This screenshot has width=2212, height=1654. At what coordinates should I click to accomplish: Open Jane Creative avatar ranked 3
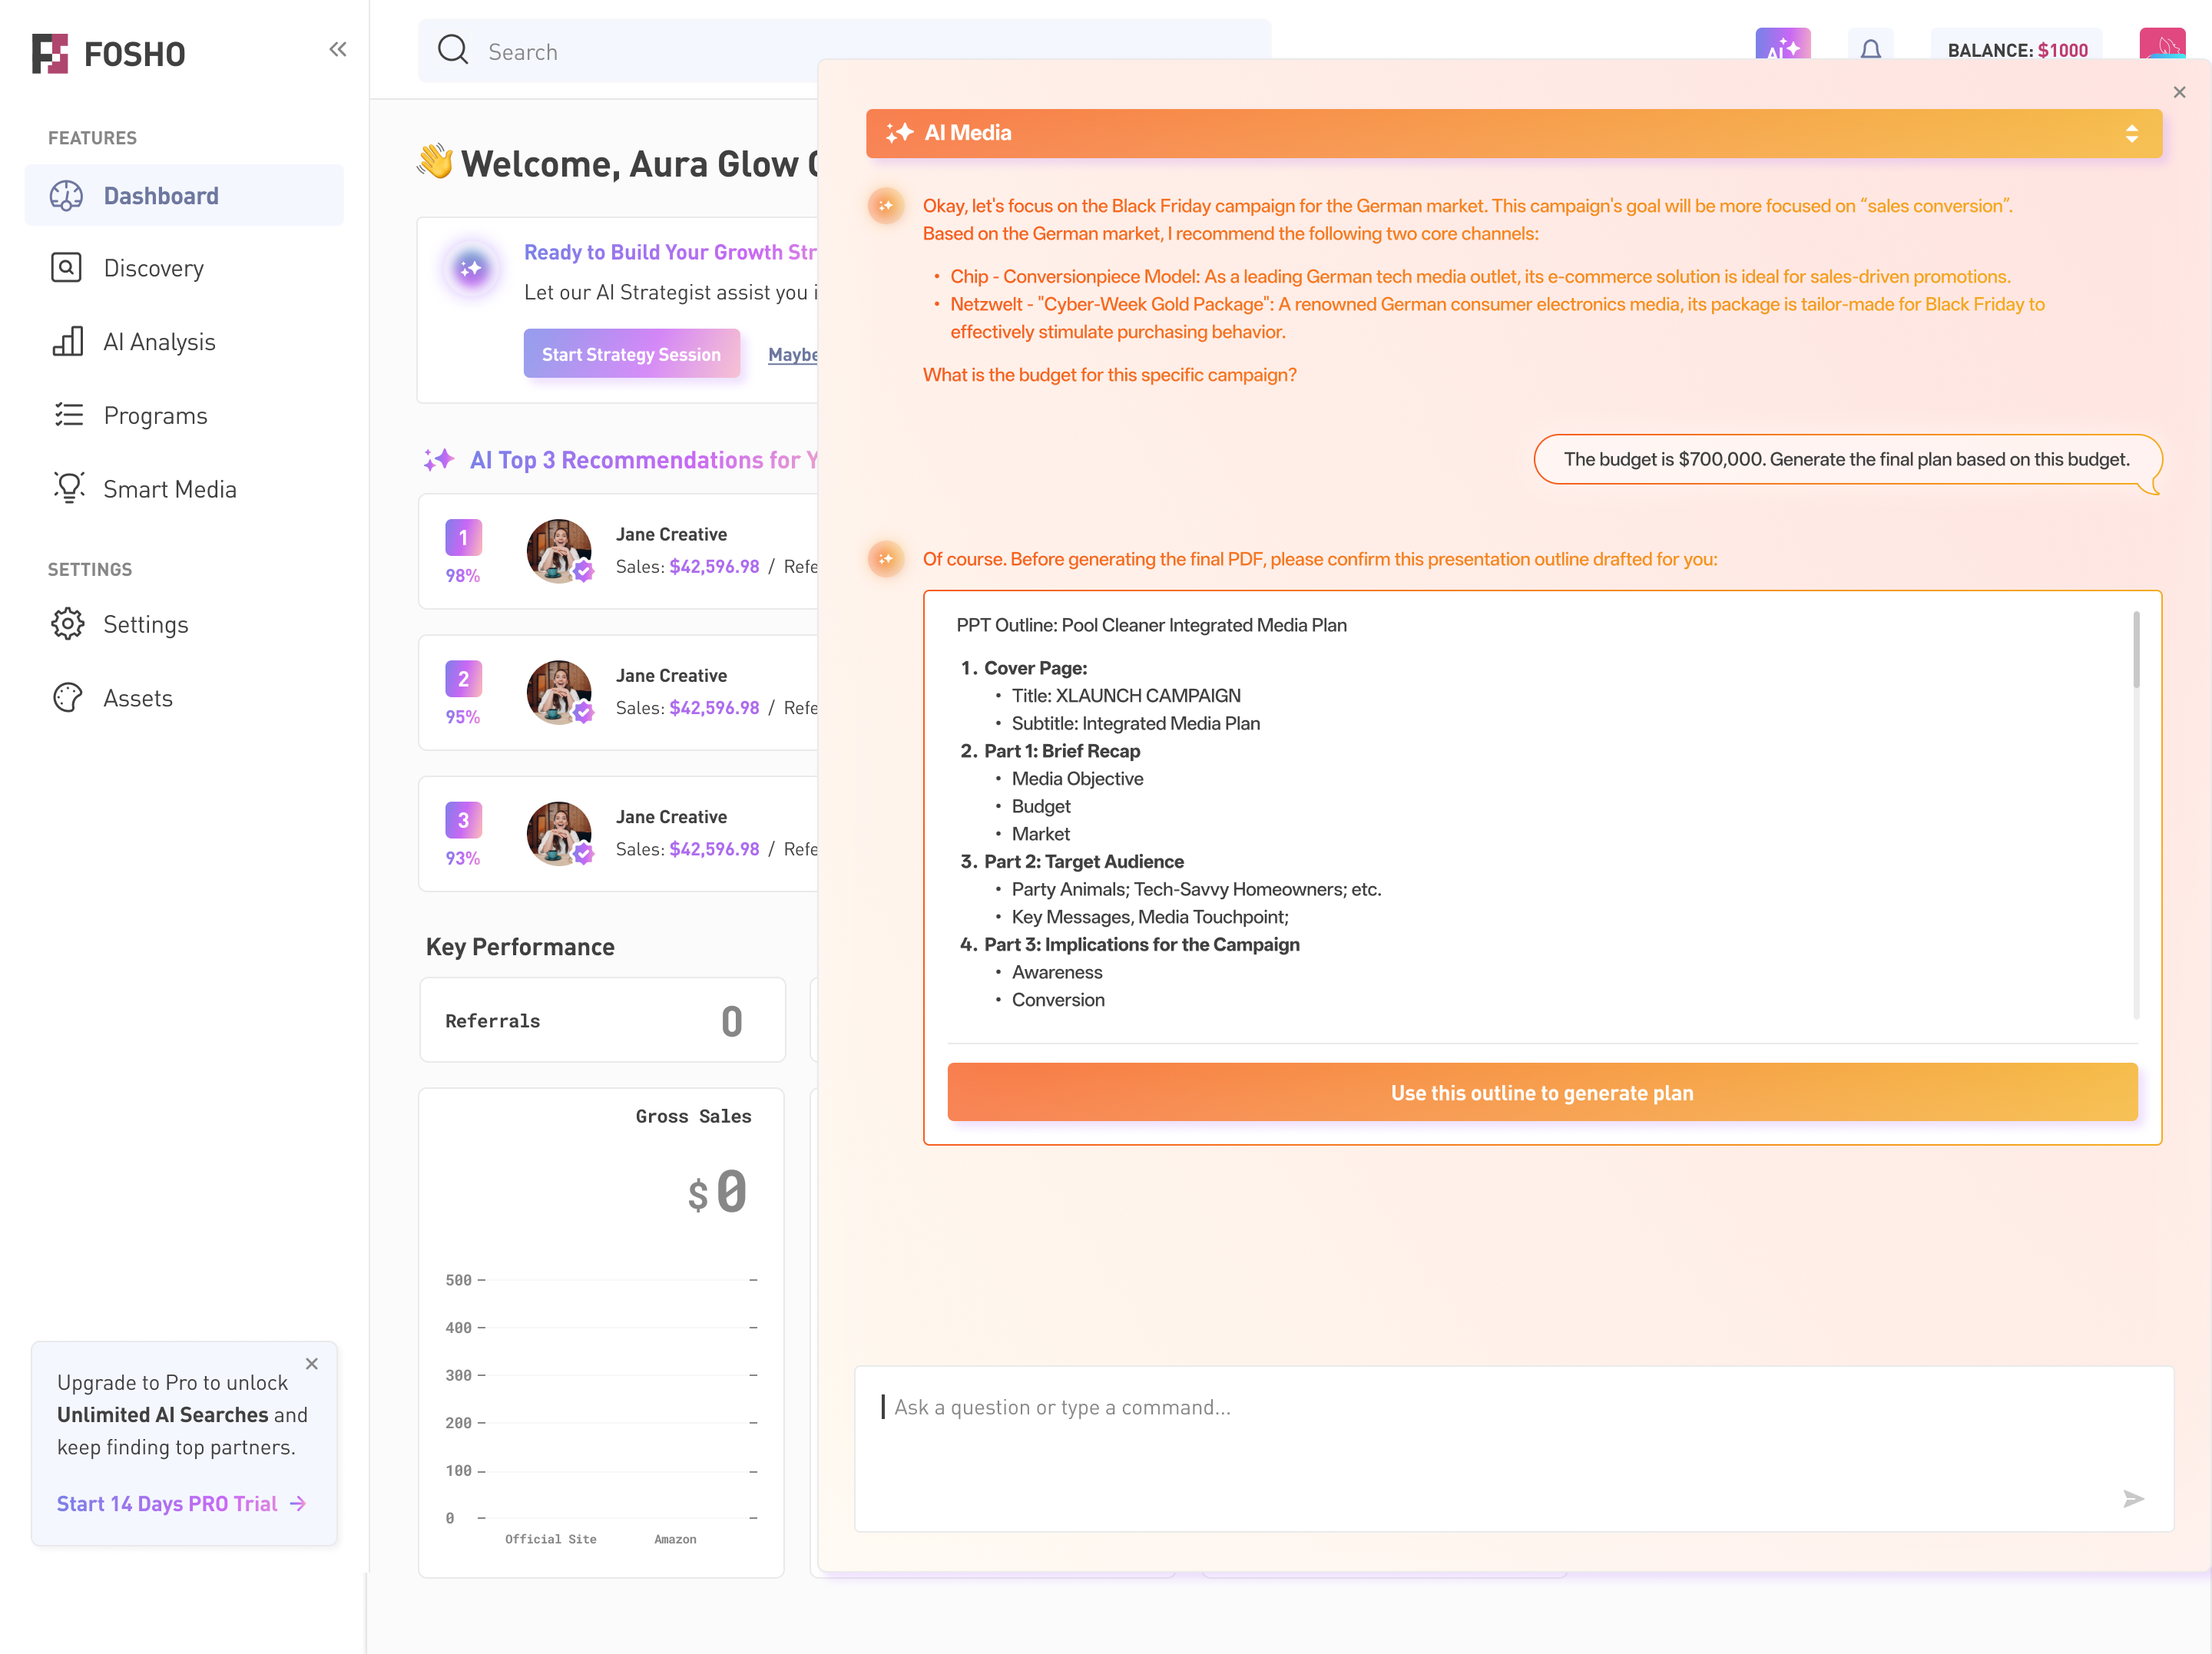[560, 833]
